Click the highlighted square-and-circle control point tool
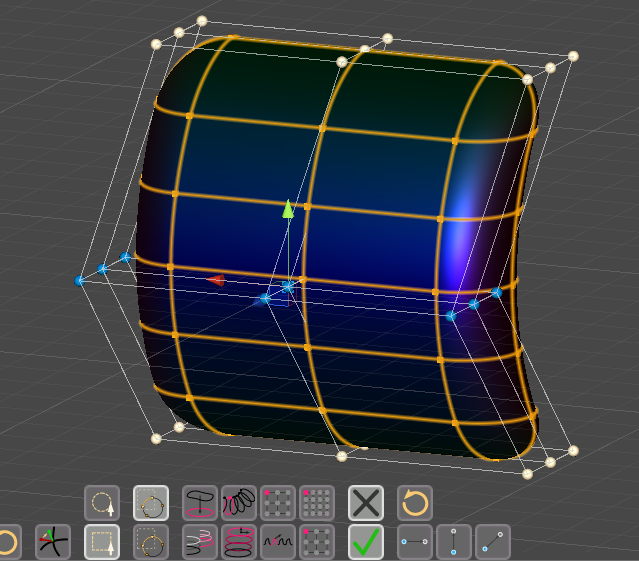The height and width of the screenshot is (561, 639). pyautogui.click(x=151, y=503)
